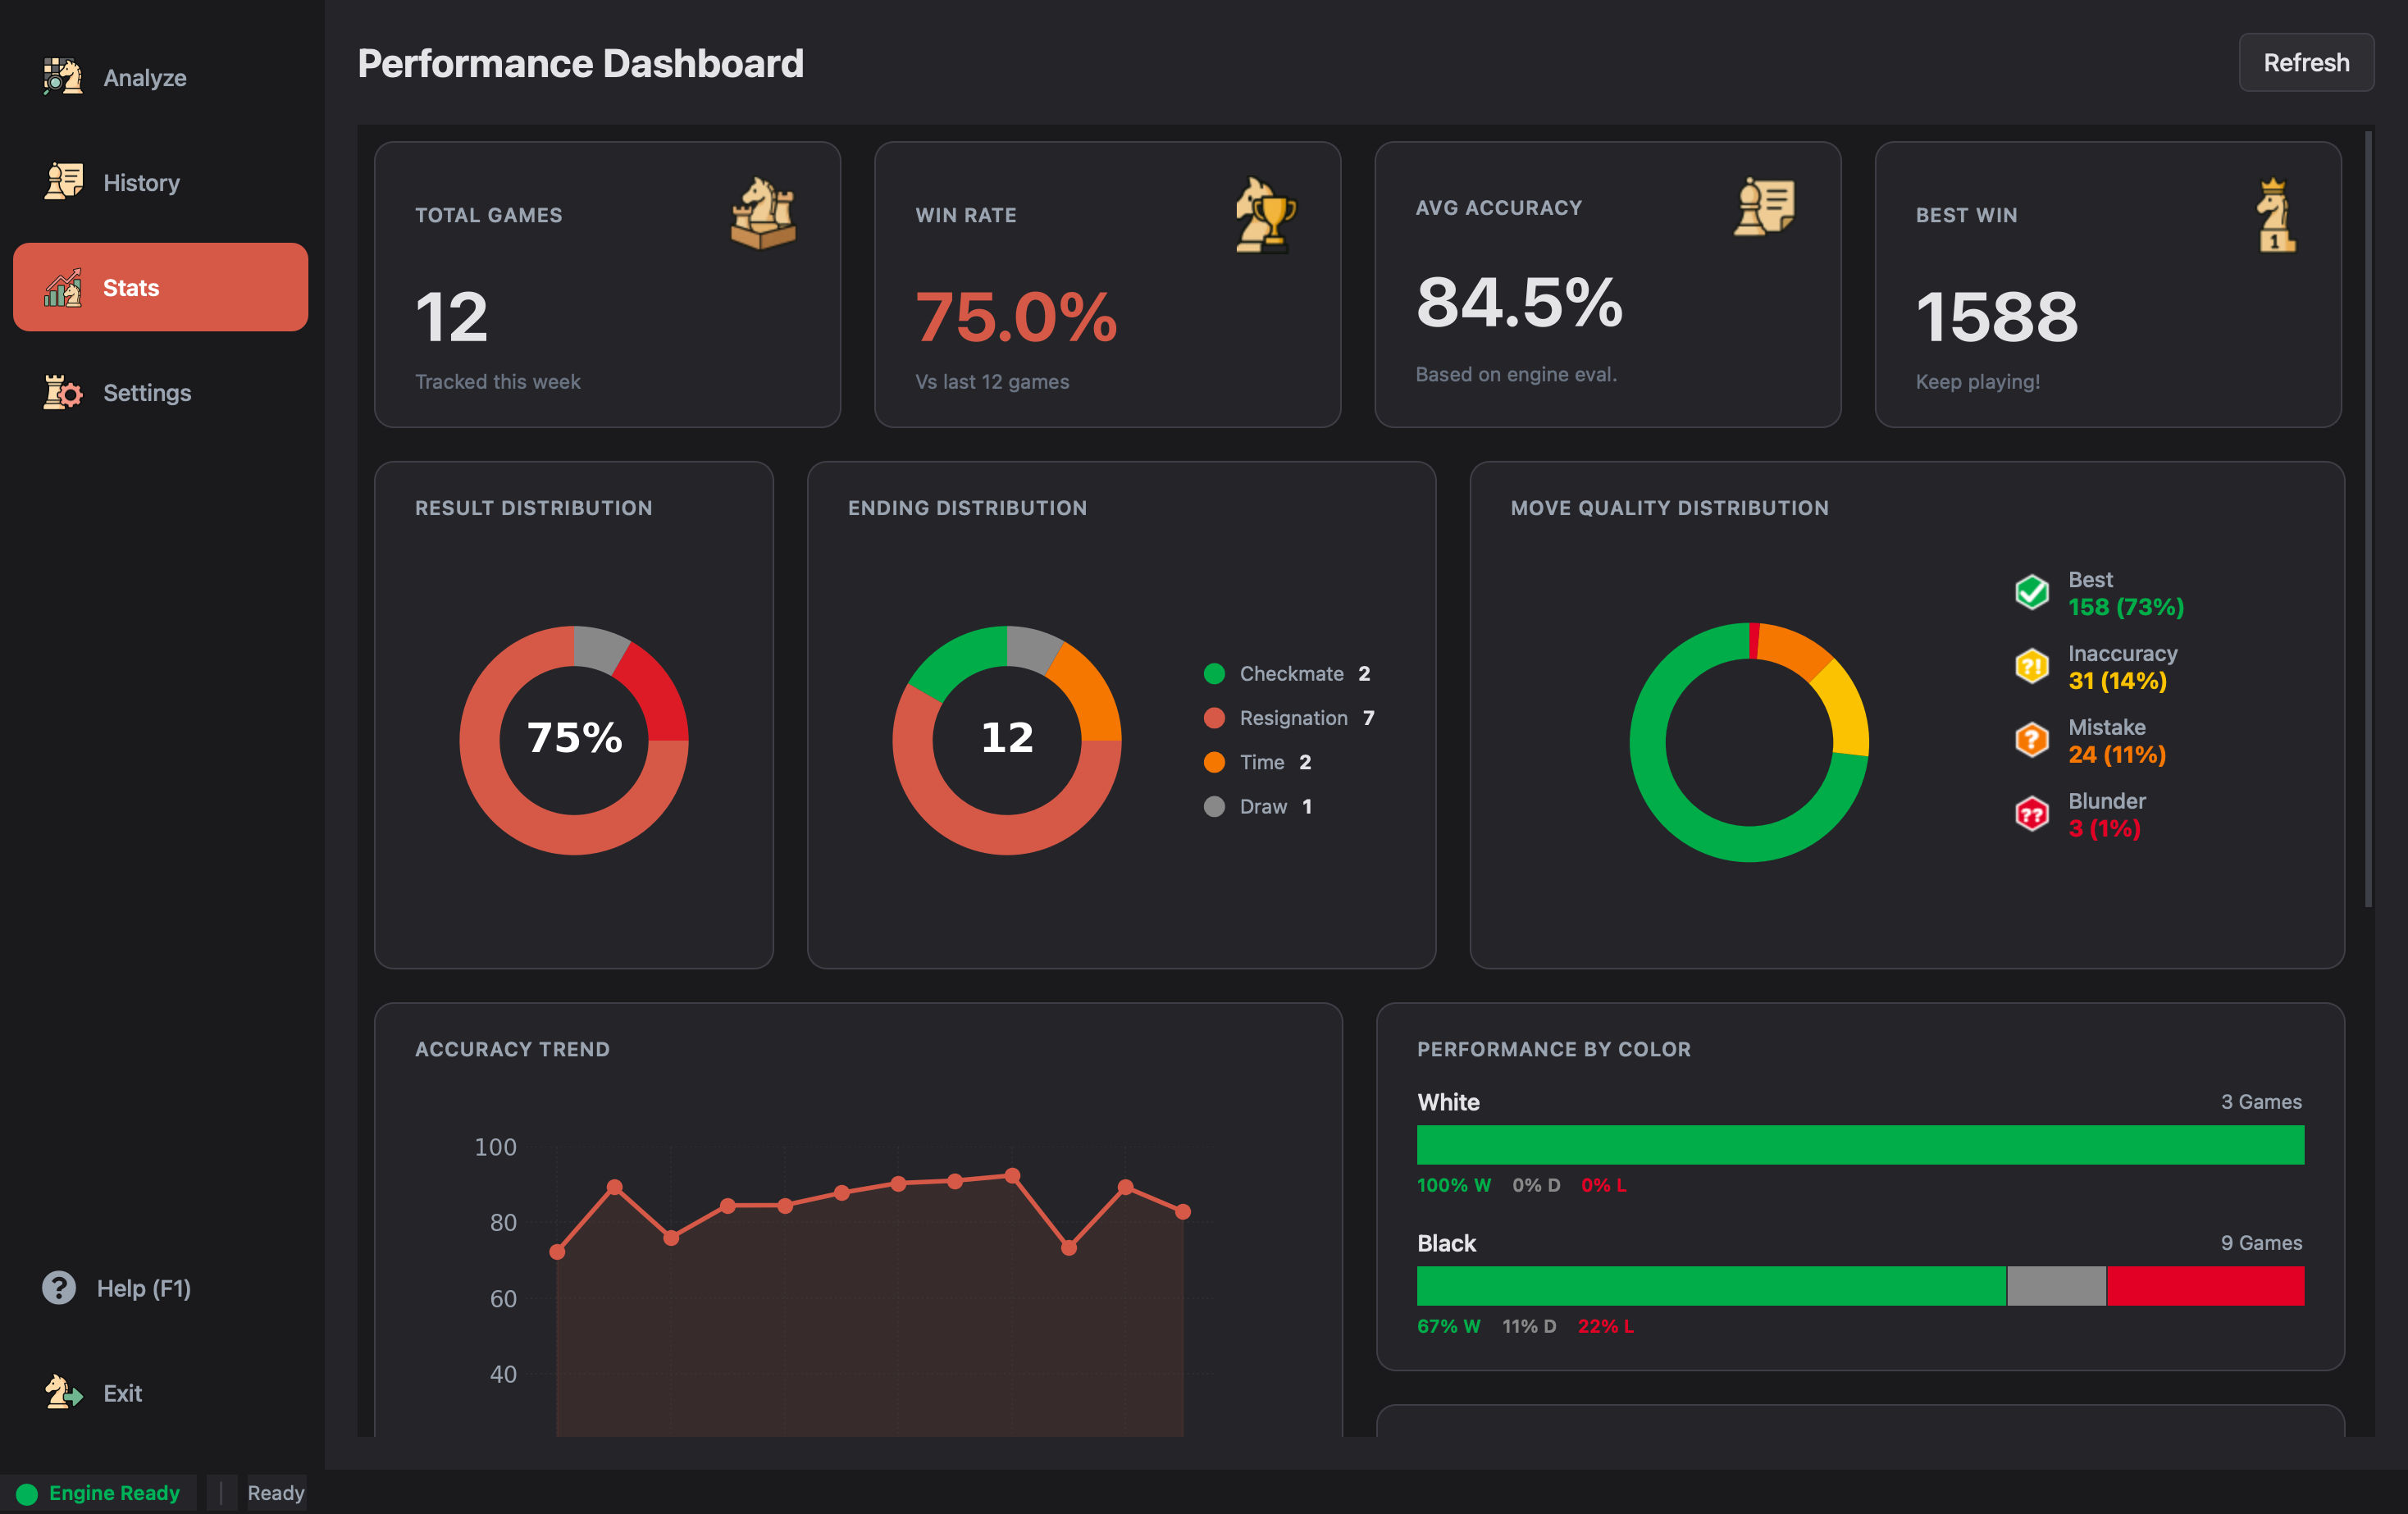This screenshot has height=1514, width=2408.
Task: Click the Win Rate trophy icon
Action: click(x=1265, y=215)
